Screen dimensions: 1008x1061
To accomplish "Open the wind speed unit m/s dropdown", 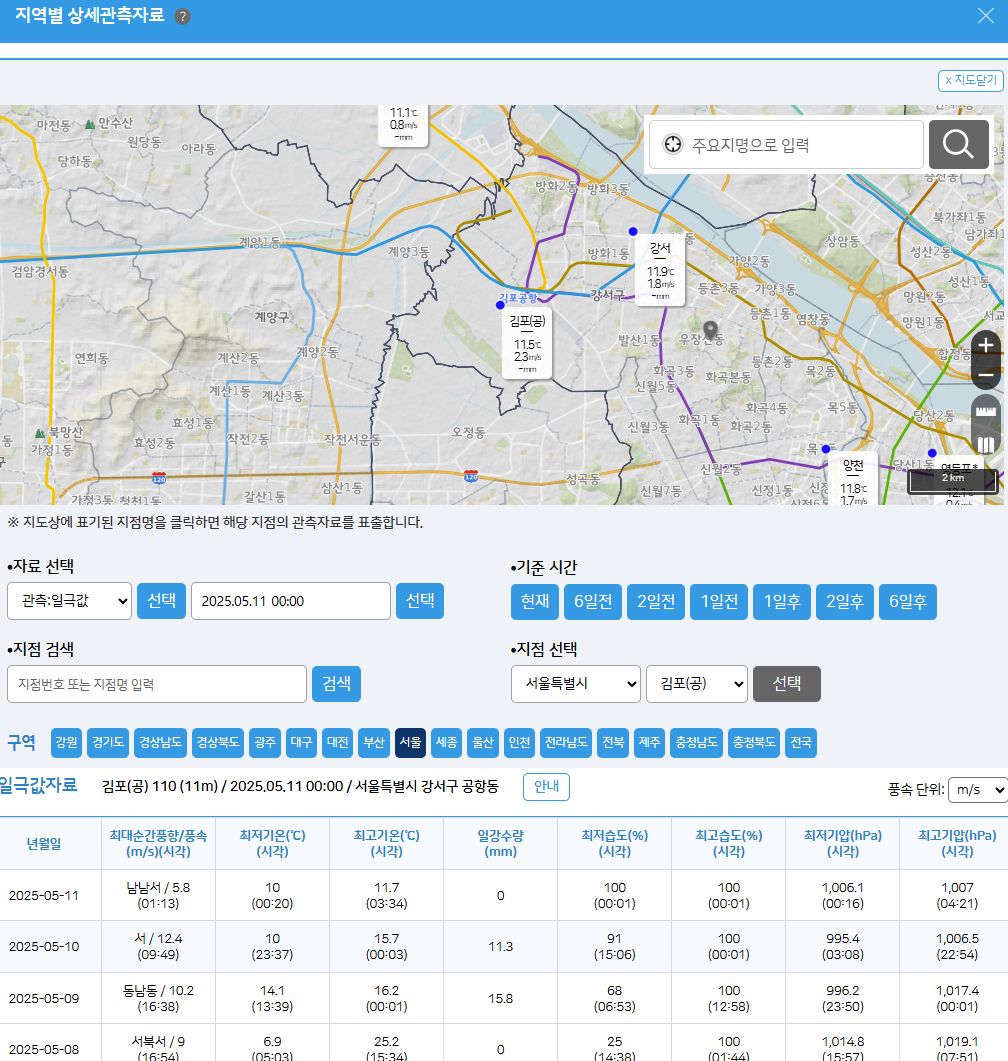I will click(x=978, y=790).
